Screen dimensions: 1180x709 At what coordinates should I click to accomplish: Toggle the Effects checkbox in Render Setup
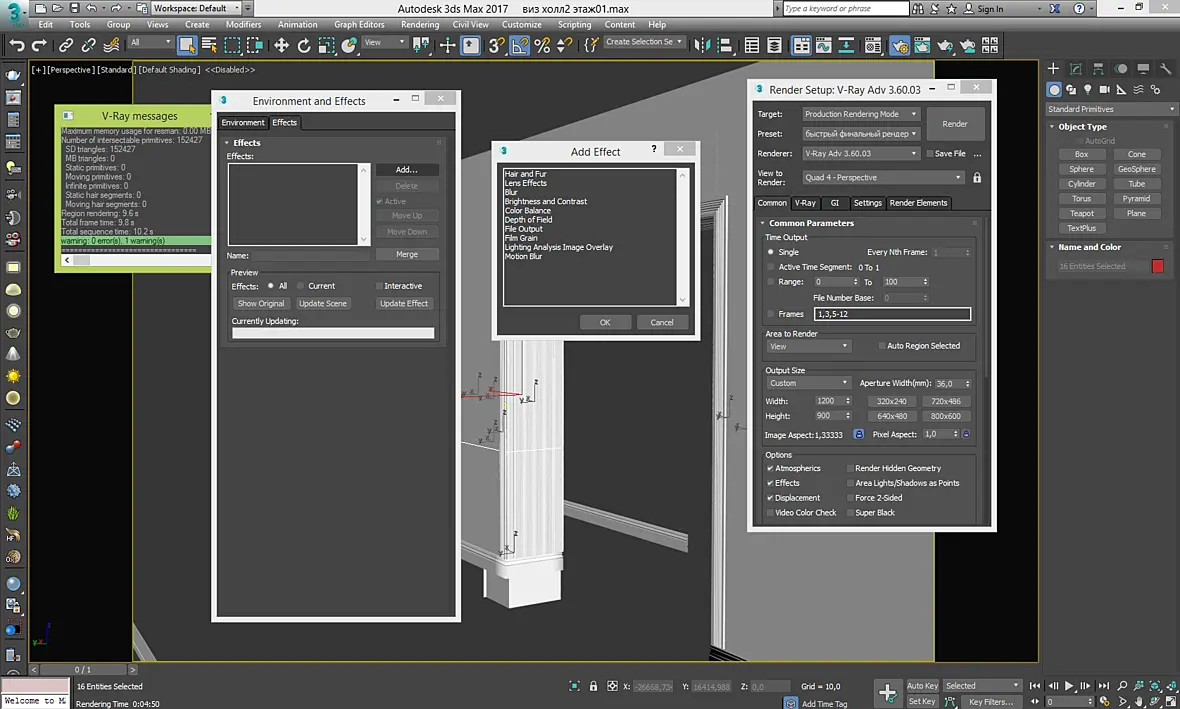770,483
